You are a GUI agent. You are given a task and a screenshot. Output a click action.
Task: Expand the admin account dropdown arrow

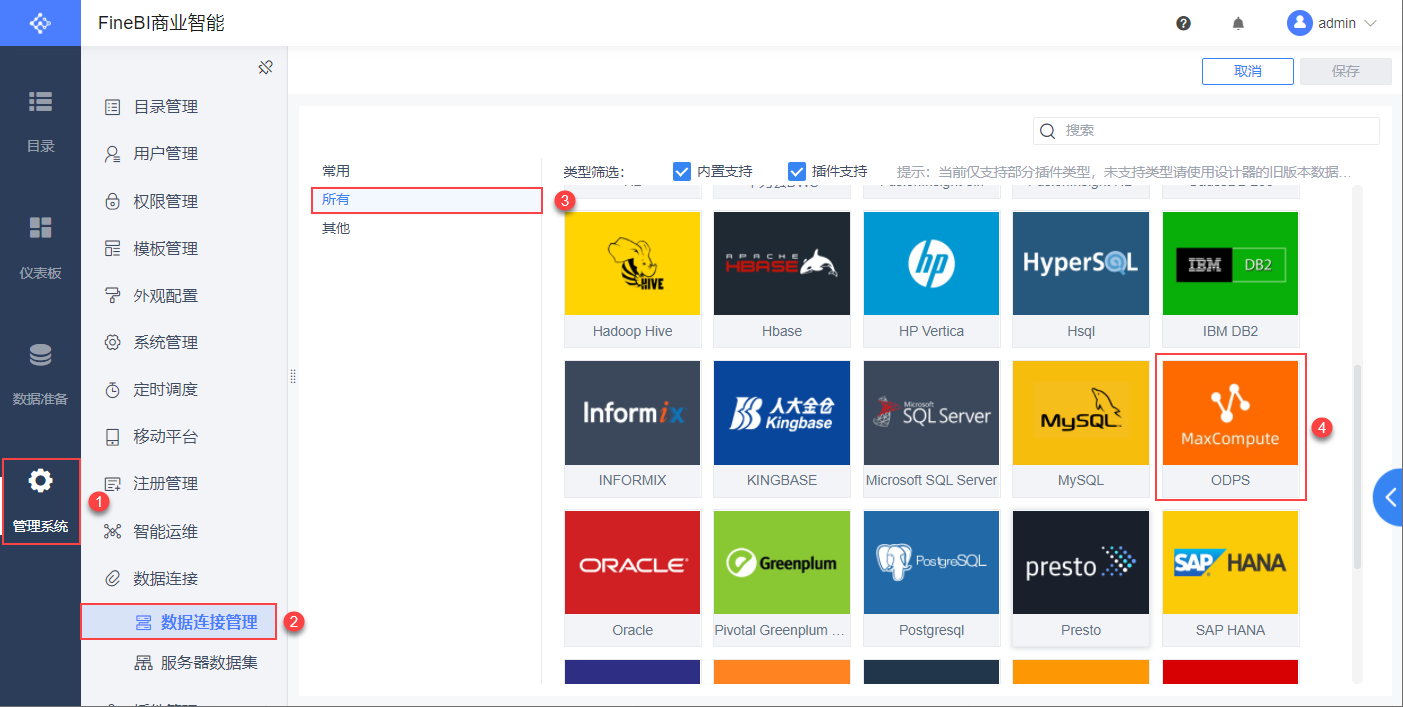click(x=1370, y=23)
